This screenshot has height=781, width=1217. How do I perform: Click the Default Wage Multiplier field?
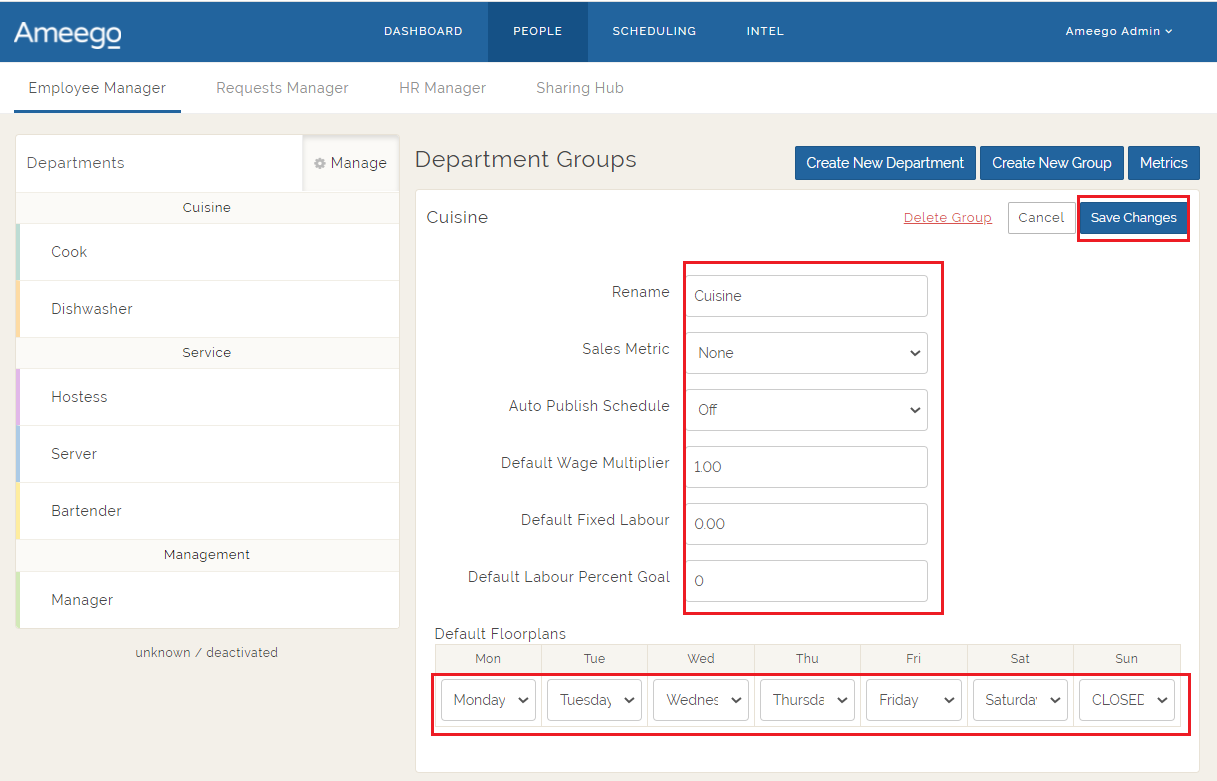pyautogui.click(x=806, y=467)
